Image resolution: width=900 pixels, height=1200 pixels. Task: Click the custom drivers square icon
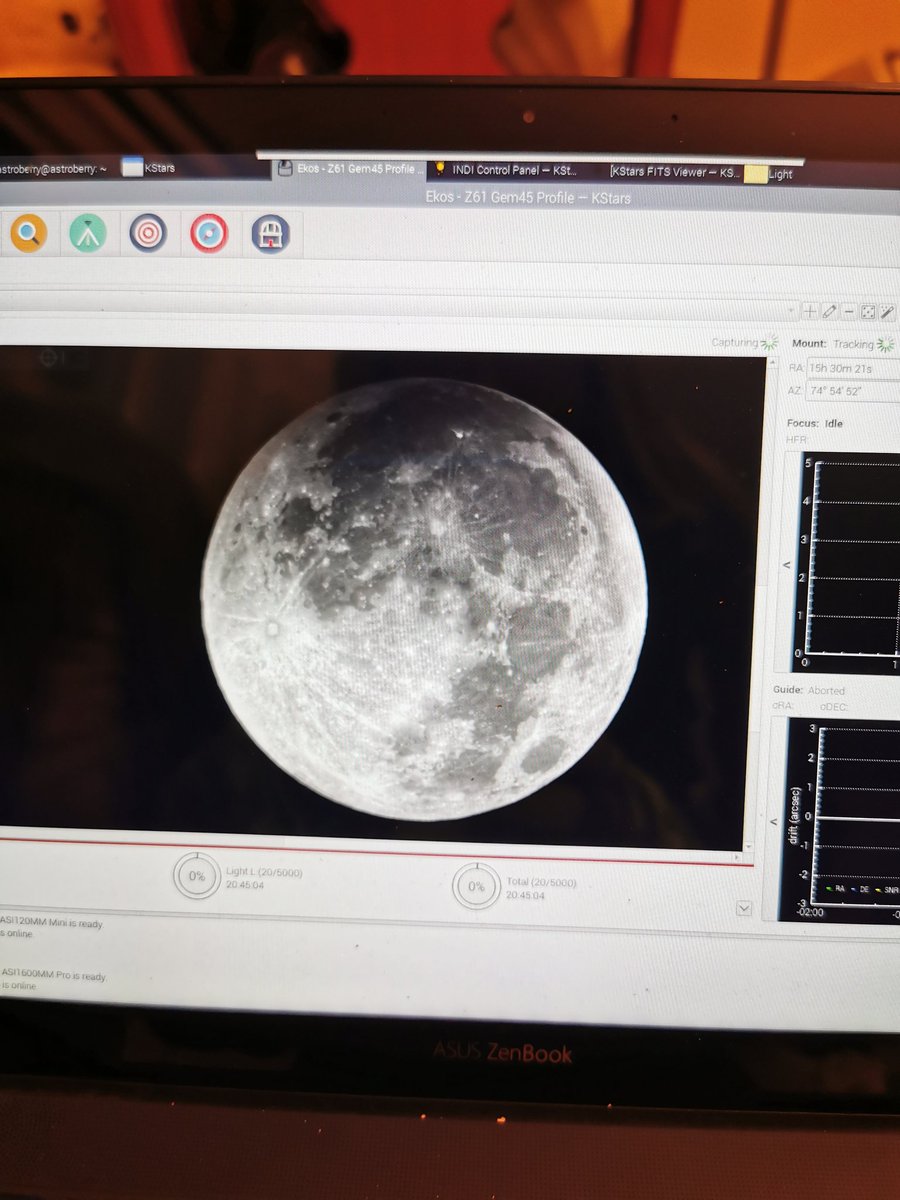point(867,311)
